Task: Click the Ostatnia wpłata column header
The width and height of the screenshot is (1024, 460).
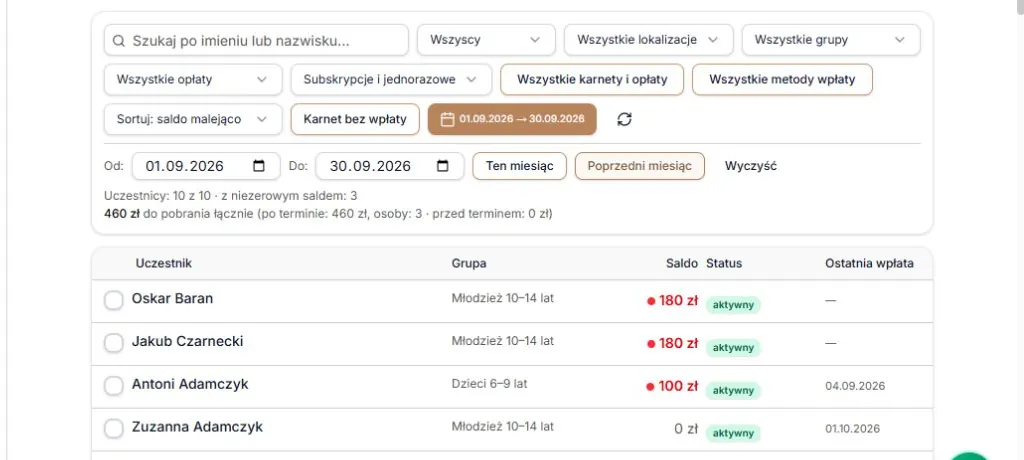Action: pyautogui.click(x=869, y=263)
